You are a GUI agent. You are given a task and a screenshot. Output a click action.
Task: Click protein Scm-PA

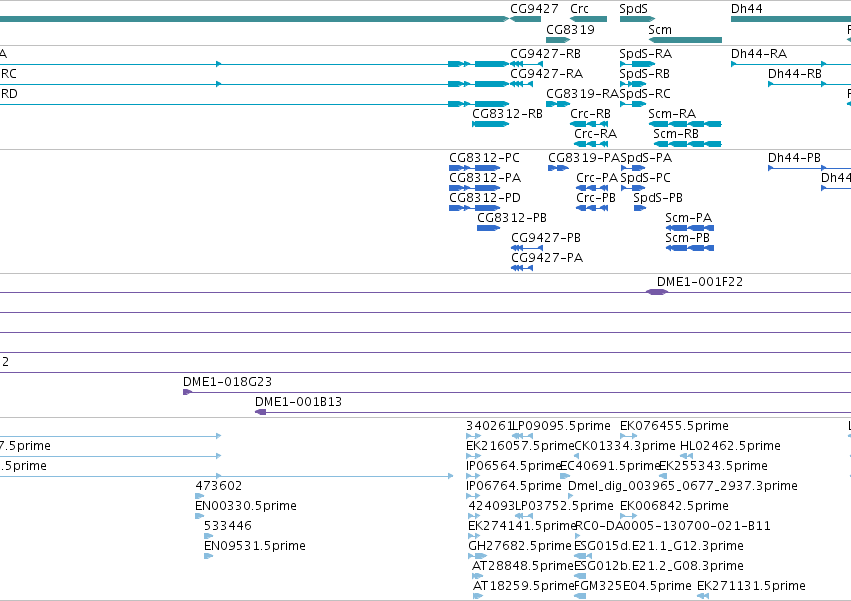688,218
